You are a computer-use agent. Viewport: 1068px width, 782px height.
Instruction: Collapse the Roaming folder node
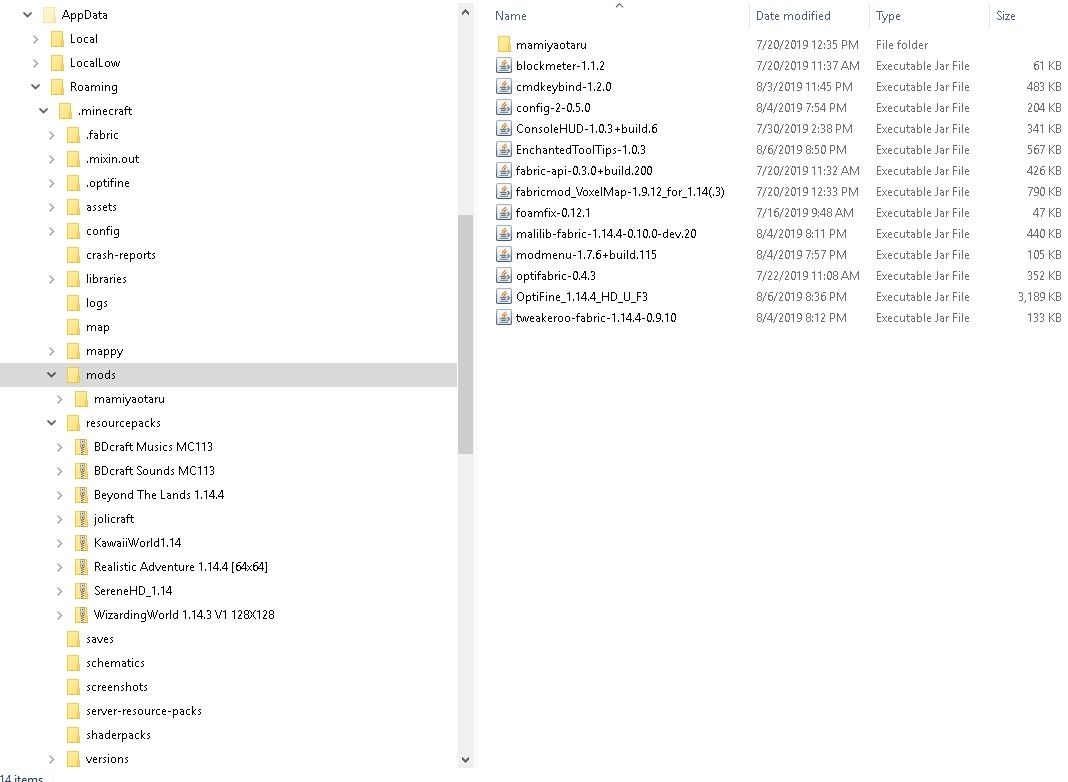(35, 87)
